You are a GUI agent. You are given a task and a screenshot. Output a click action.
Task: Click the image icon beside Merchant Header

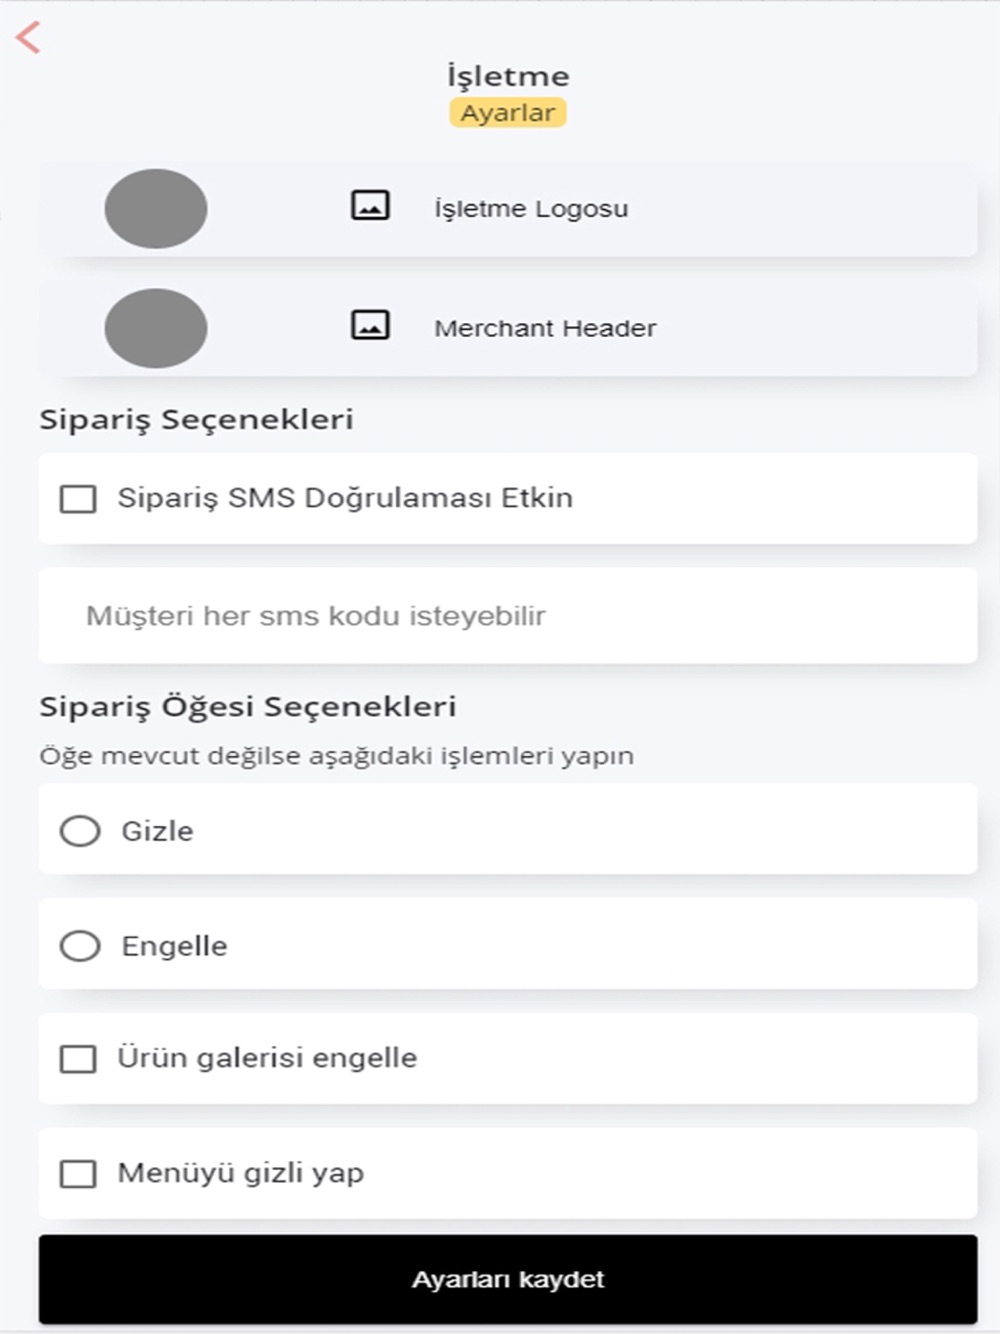click(x=370, y=326)
